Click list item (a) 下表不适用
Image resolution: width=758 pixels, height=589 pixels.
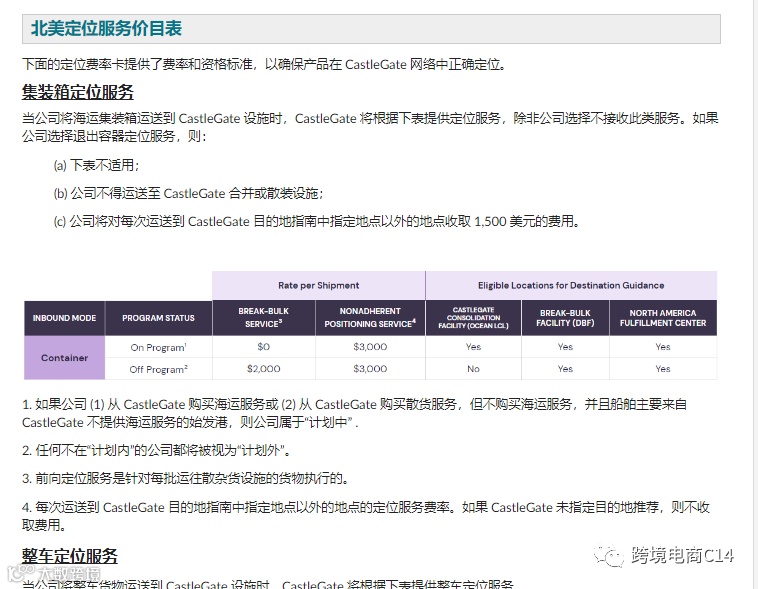pos(97,165)
